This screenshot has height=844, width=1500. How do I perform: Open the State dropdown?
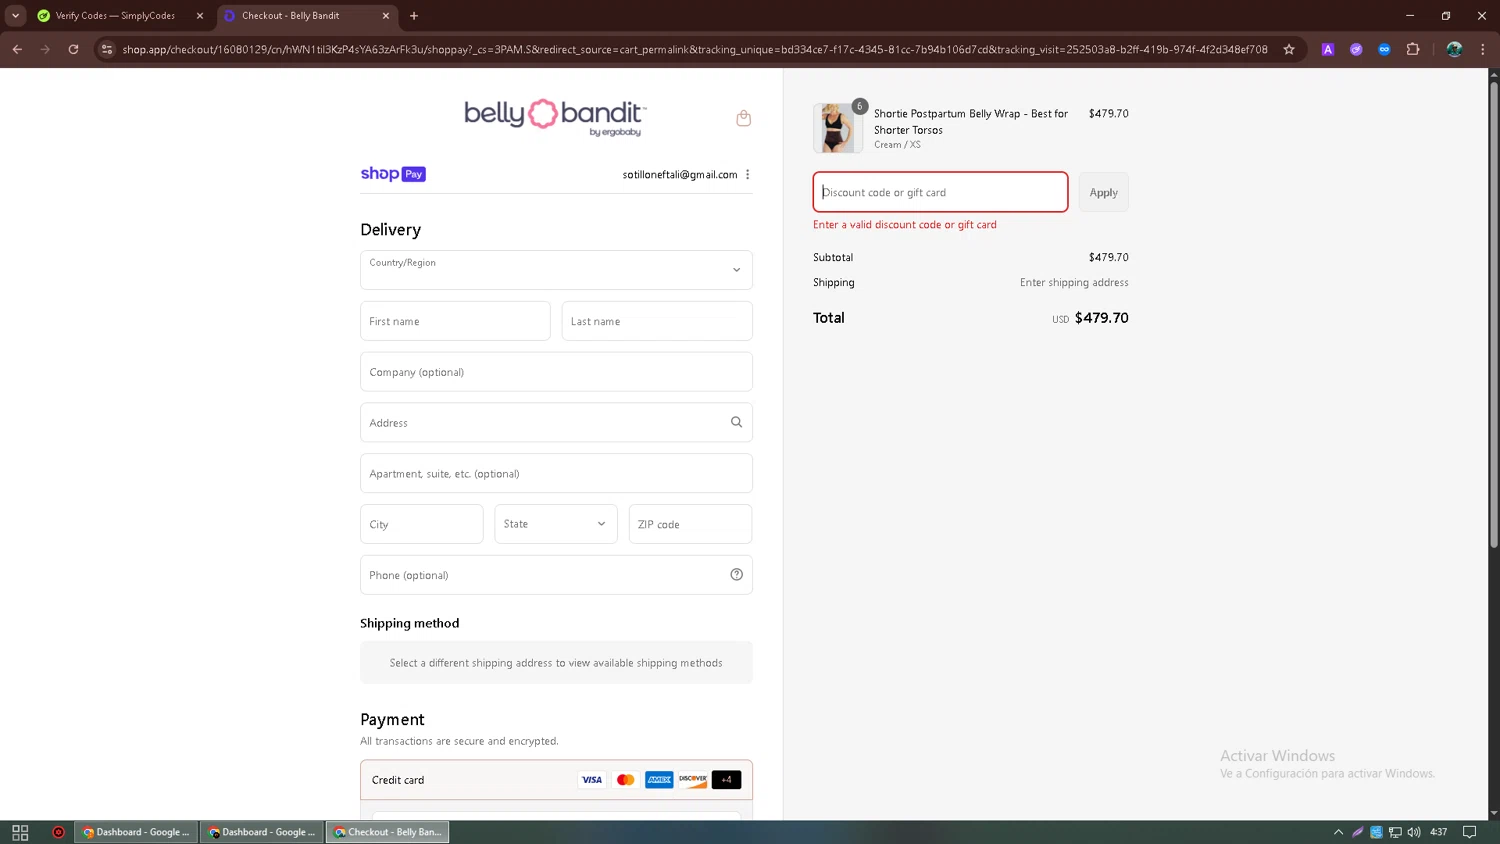[556, 524]
